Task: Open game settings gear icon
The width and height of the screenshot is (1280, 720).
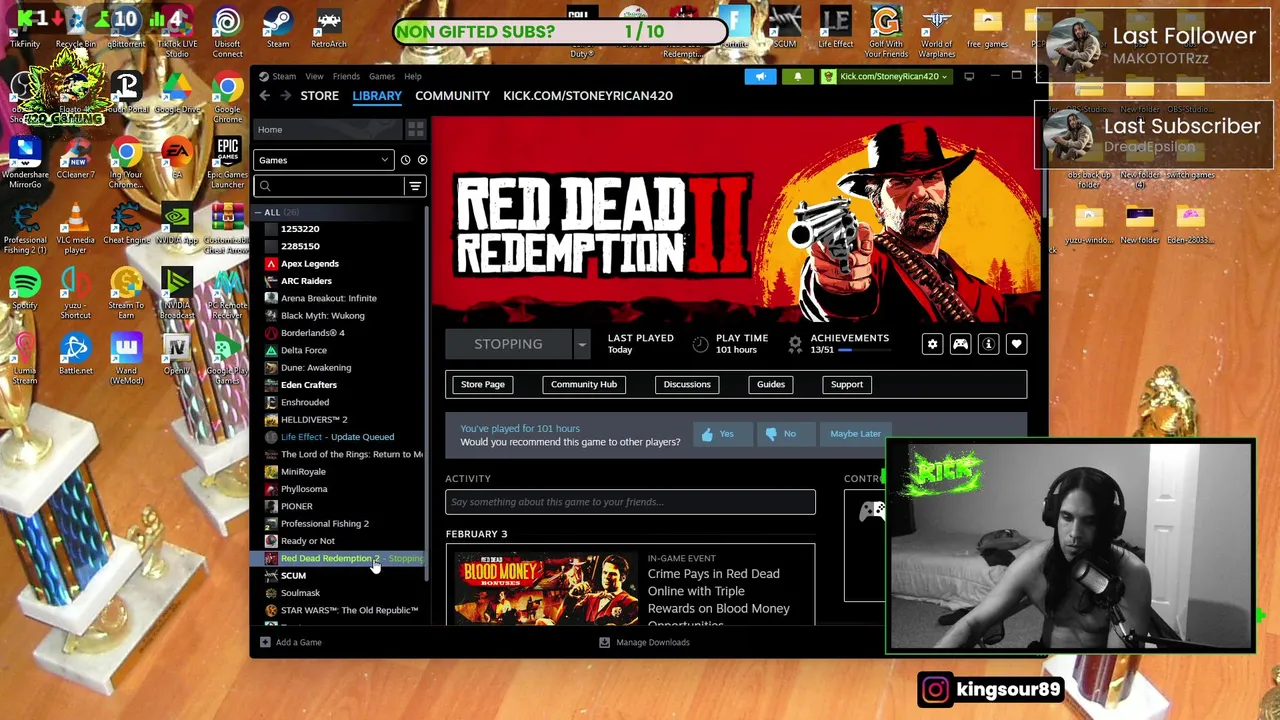Action: click(x=932, y=345)
